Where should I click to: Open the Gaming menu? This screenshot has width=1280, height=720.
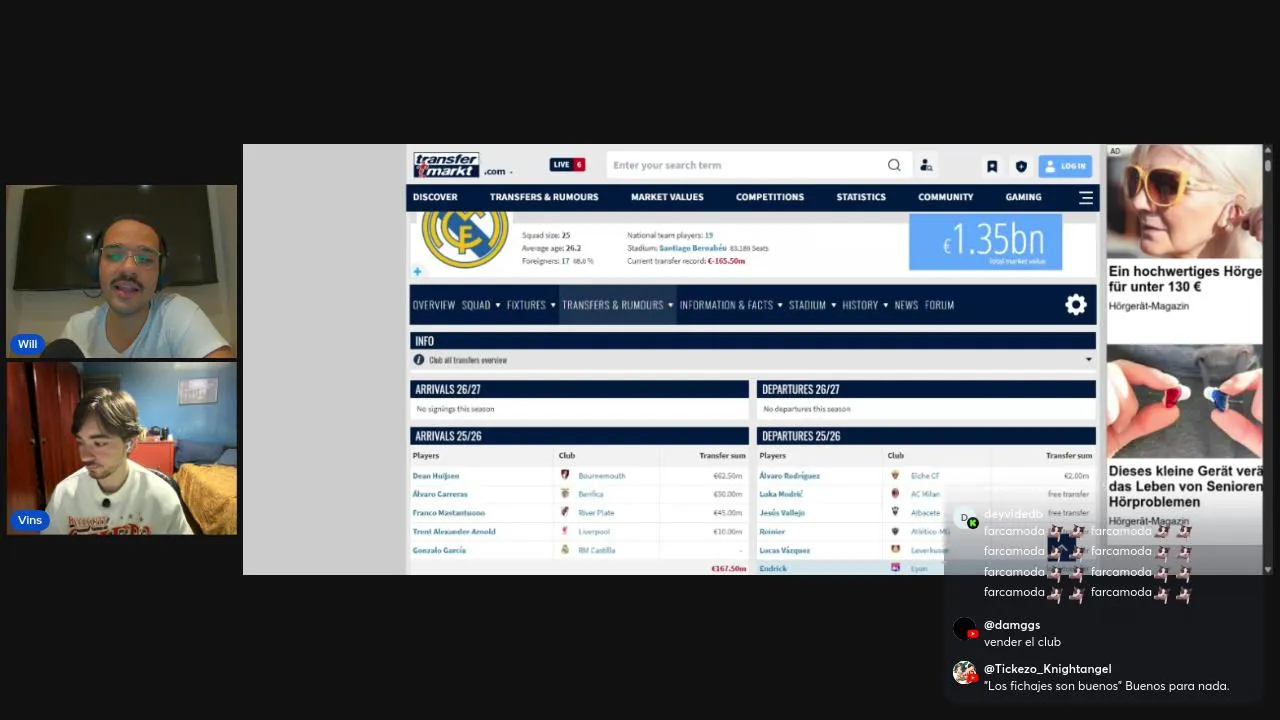(1023, 197)
